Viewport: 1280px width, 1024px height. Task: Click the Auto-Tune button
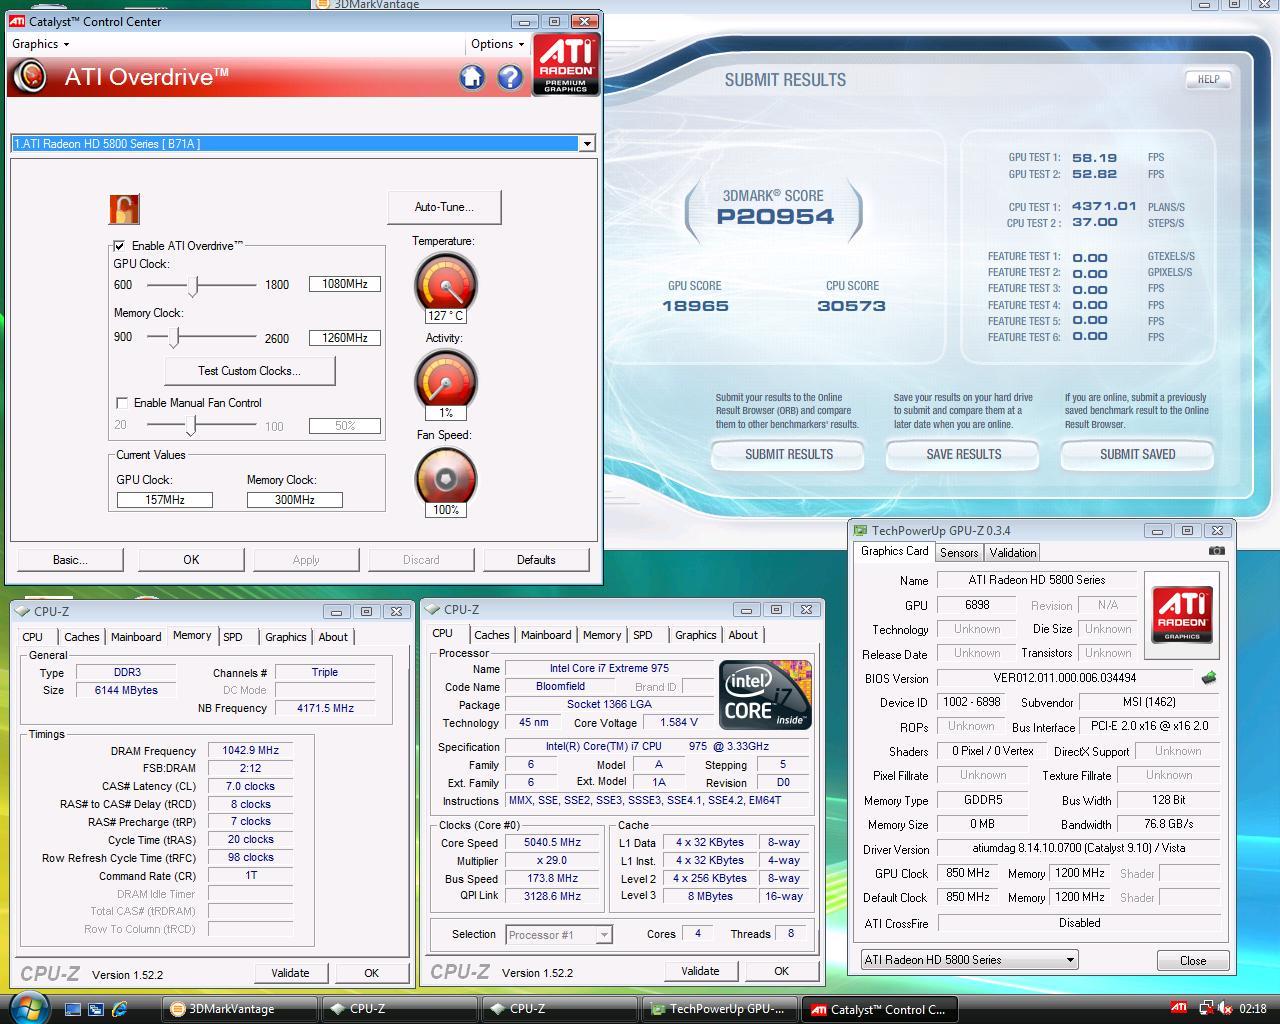click(x=444, y=207)
